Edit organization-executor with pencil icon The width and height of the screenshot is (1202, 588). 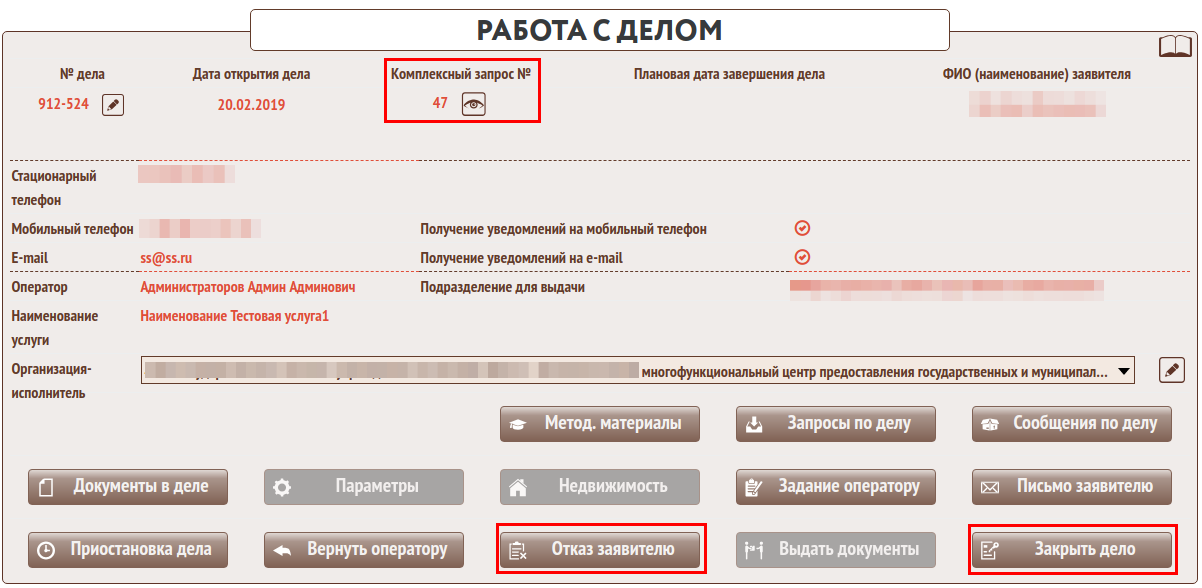point(1171,370)
